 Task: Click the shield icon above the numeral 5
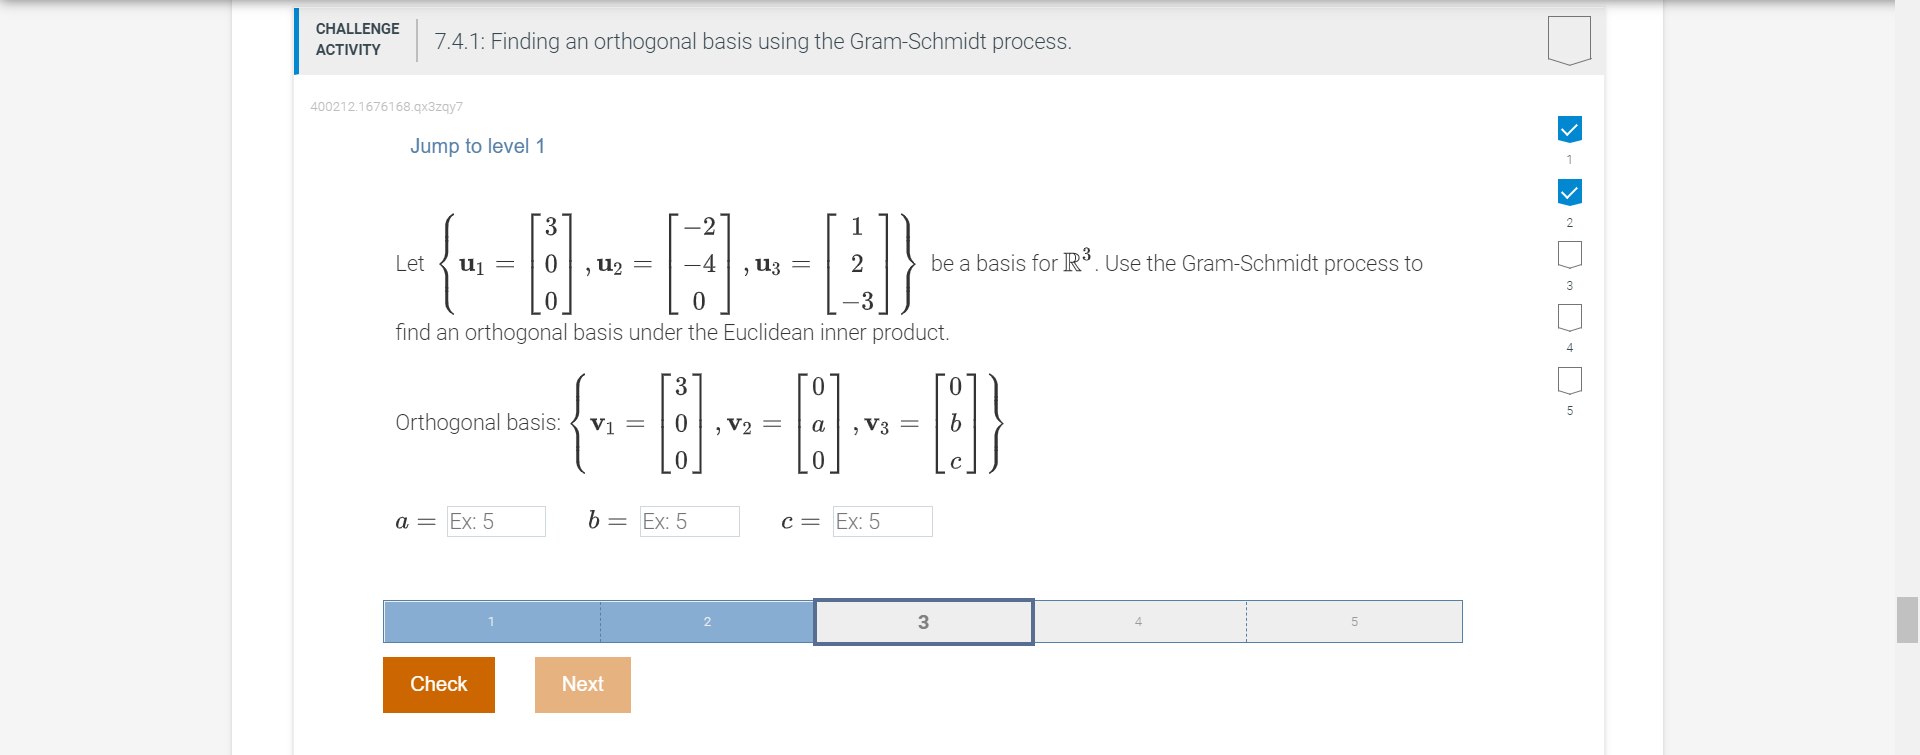(x=1570, y=381)
